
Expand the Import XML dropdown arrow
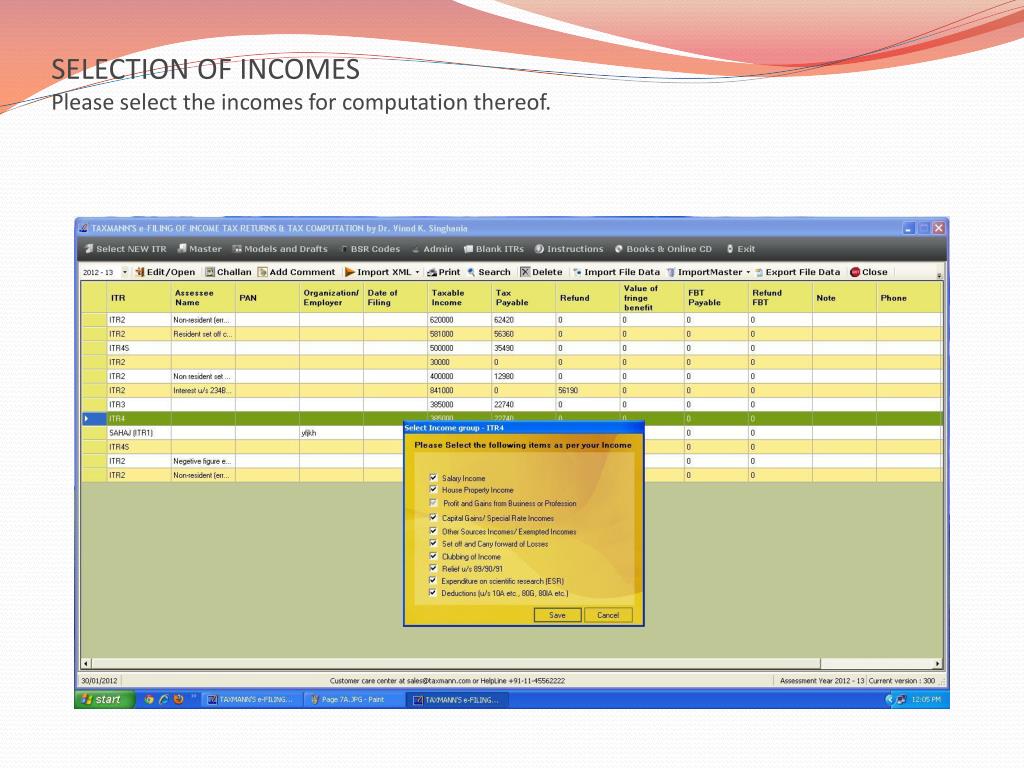pos(417,272)
